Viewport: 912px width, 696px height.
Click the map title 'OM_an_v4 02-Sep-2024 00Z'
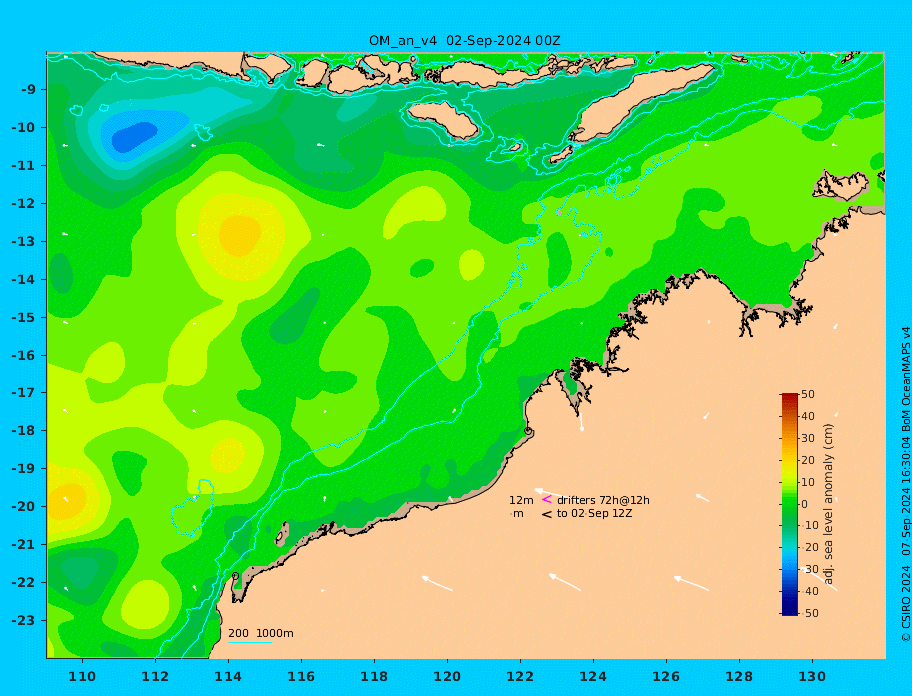pyautogui.click(x=465, y=41)
